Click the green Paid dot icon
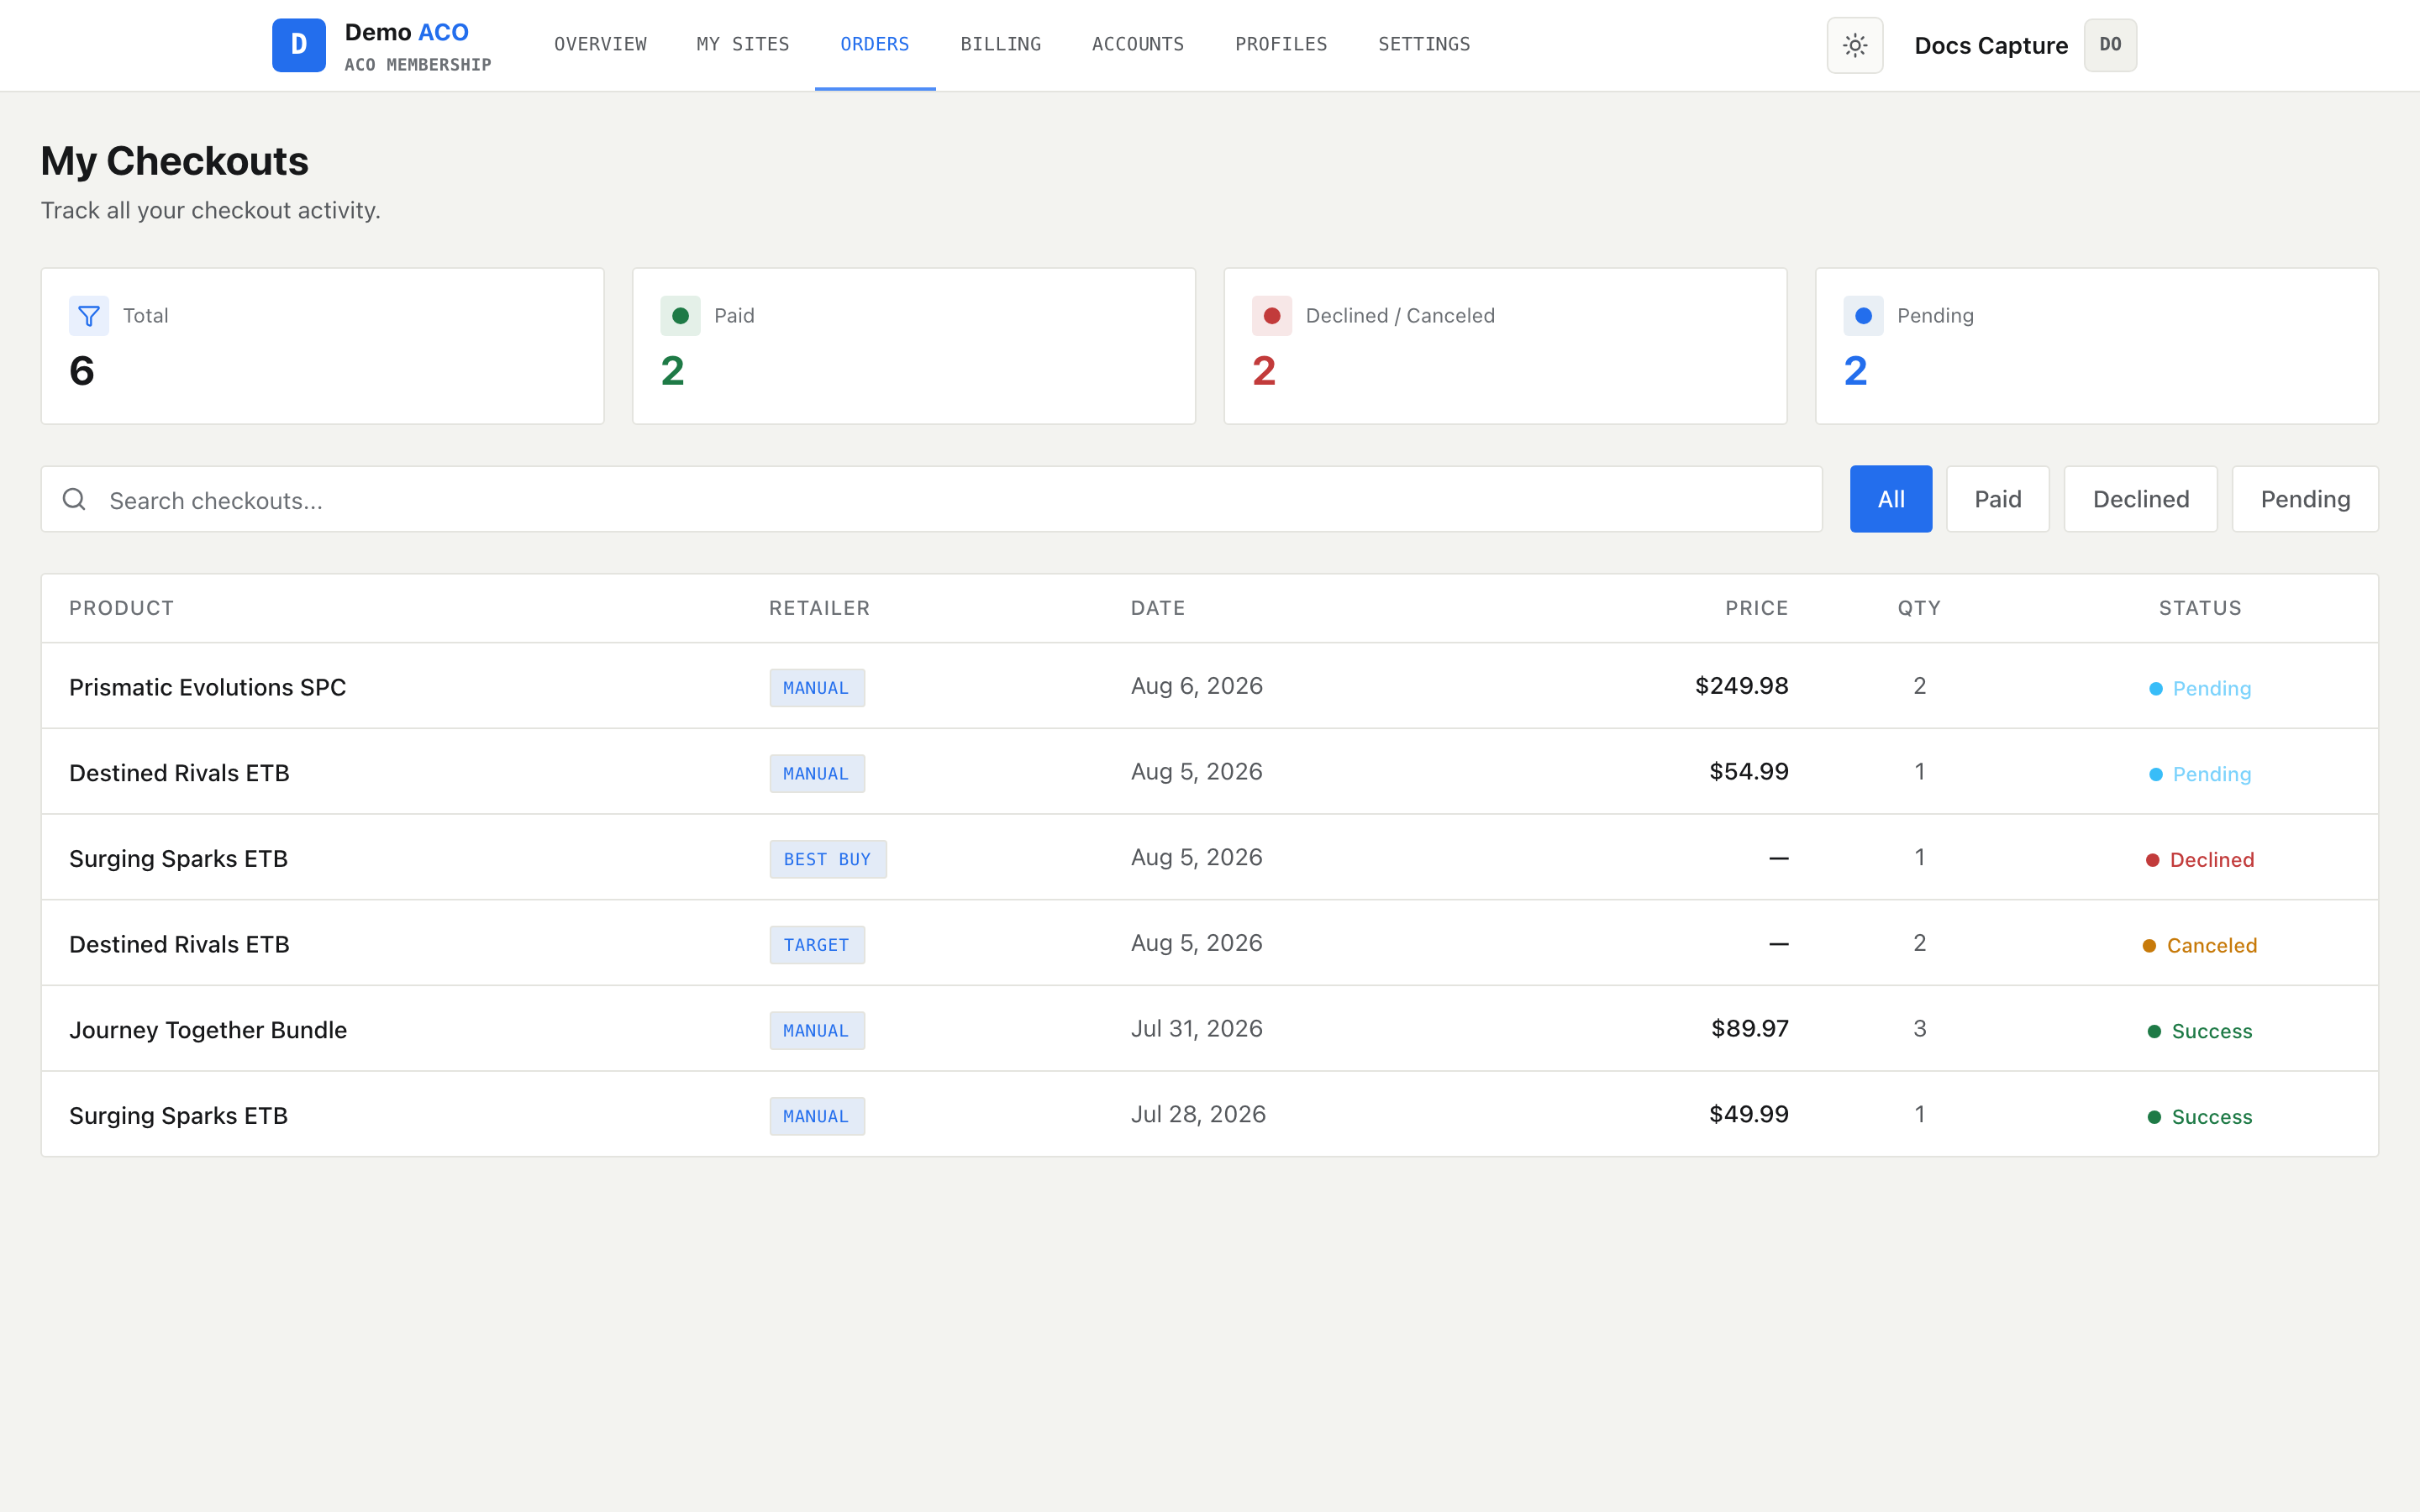The image size is (2420, 1512). [x=680, y=316]
